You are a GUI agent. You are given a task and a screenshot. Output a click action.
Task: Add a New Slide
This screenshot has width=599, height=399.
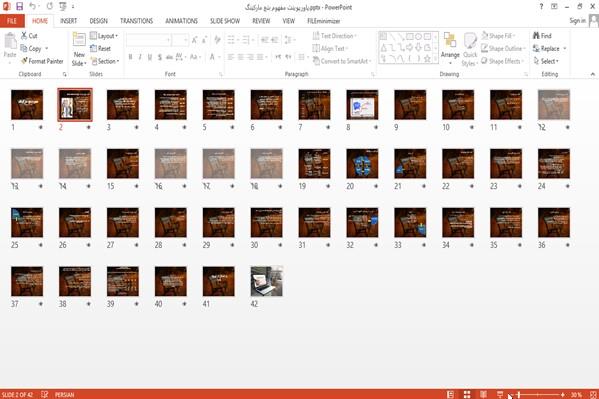(x=79, y=49)
